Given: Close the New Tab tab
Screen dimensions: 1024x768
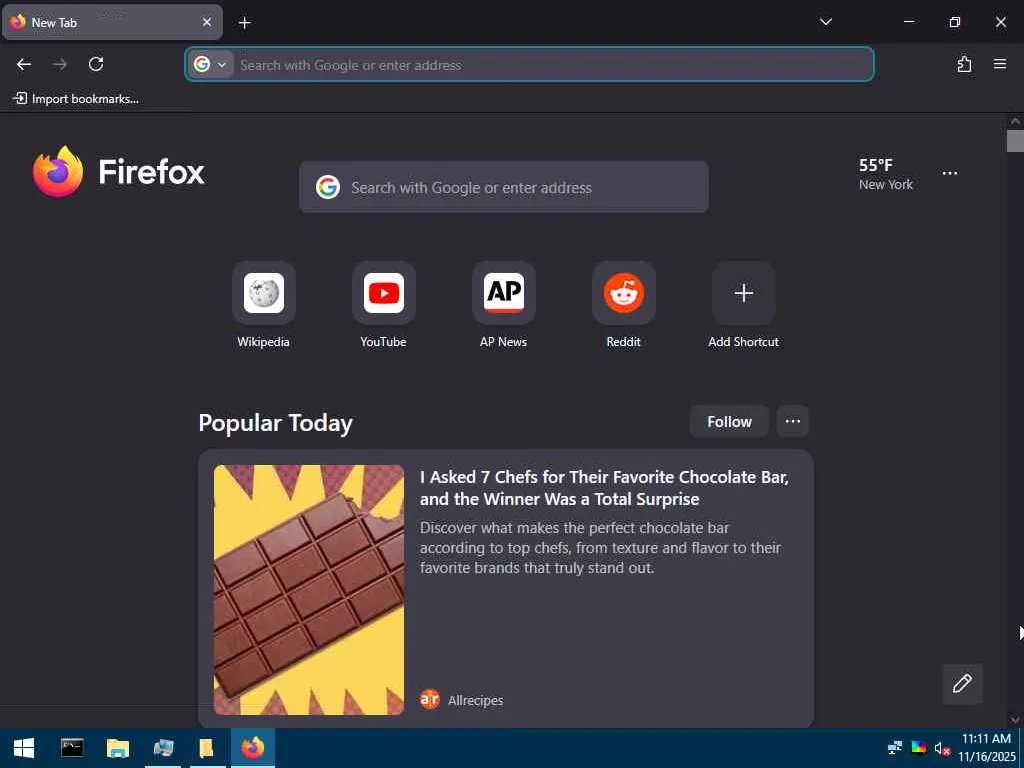Looking at the screenshot, I should click(x=206, y=22).
